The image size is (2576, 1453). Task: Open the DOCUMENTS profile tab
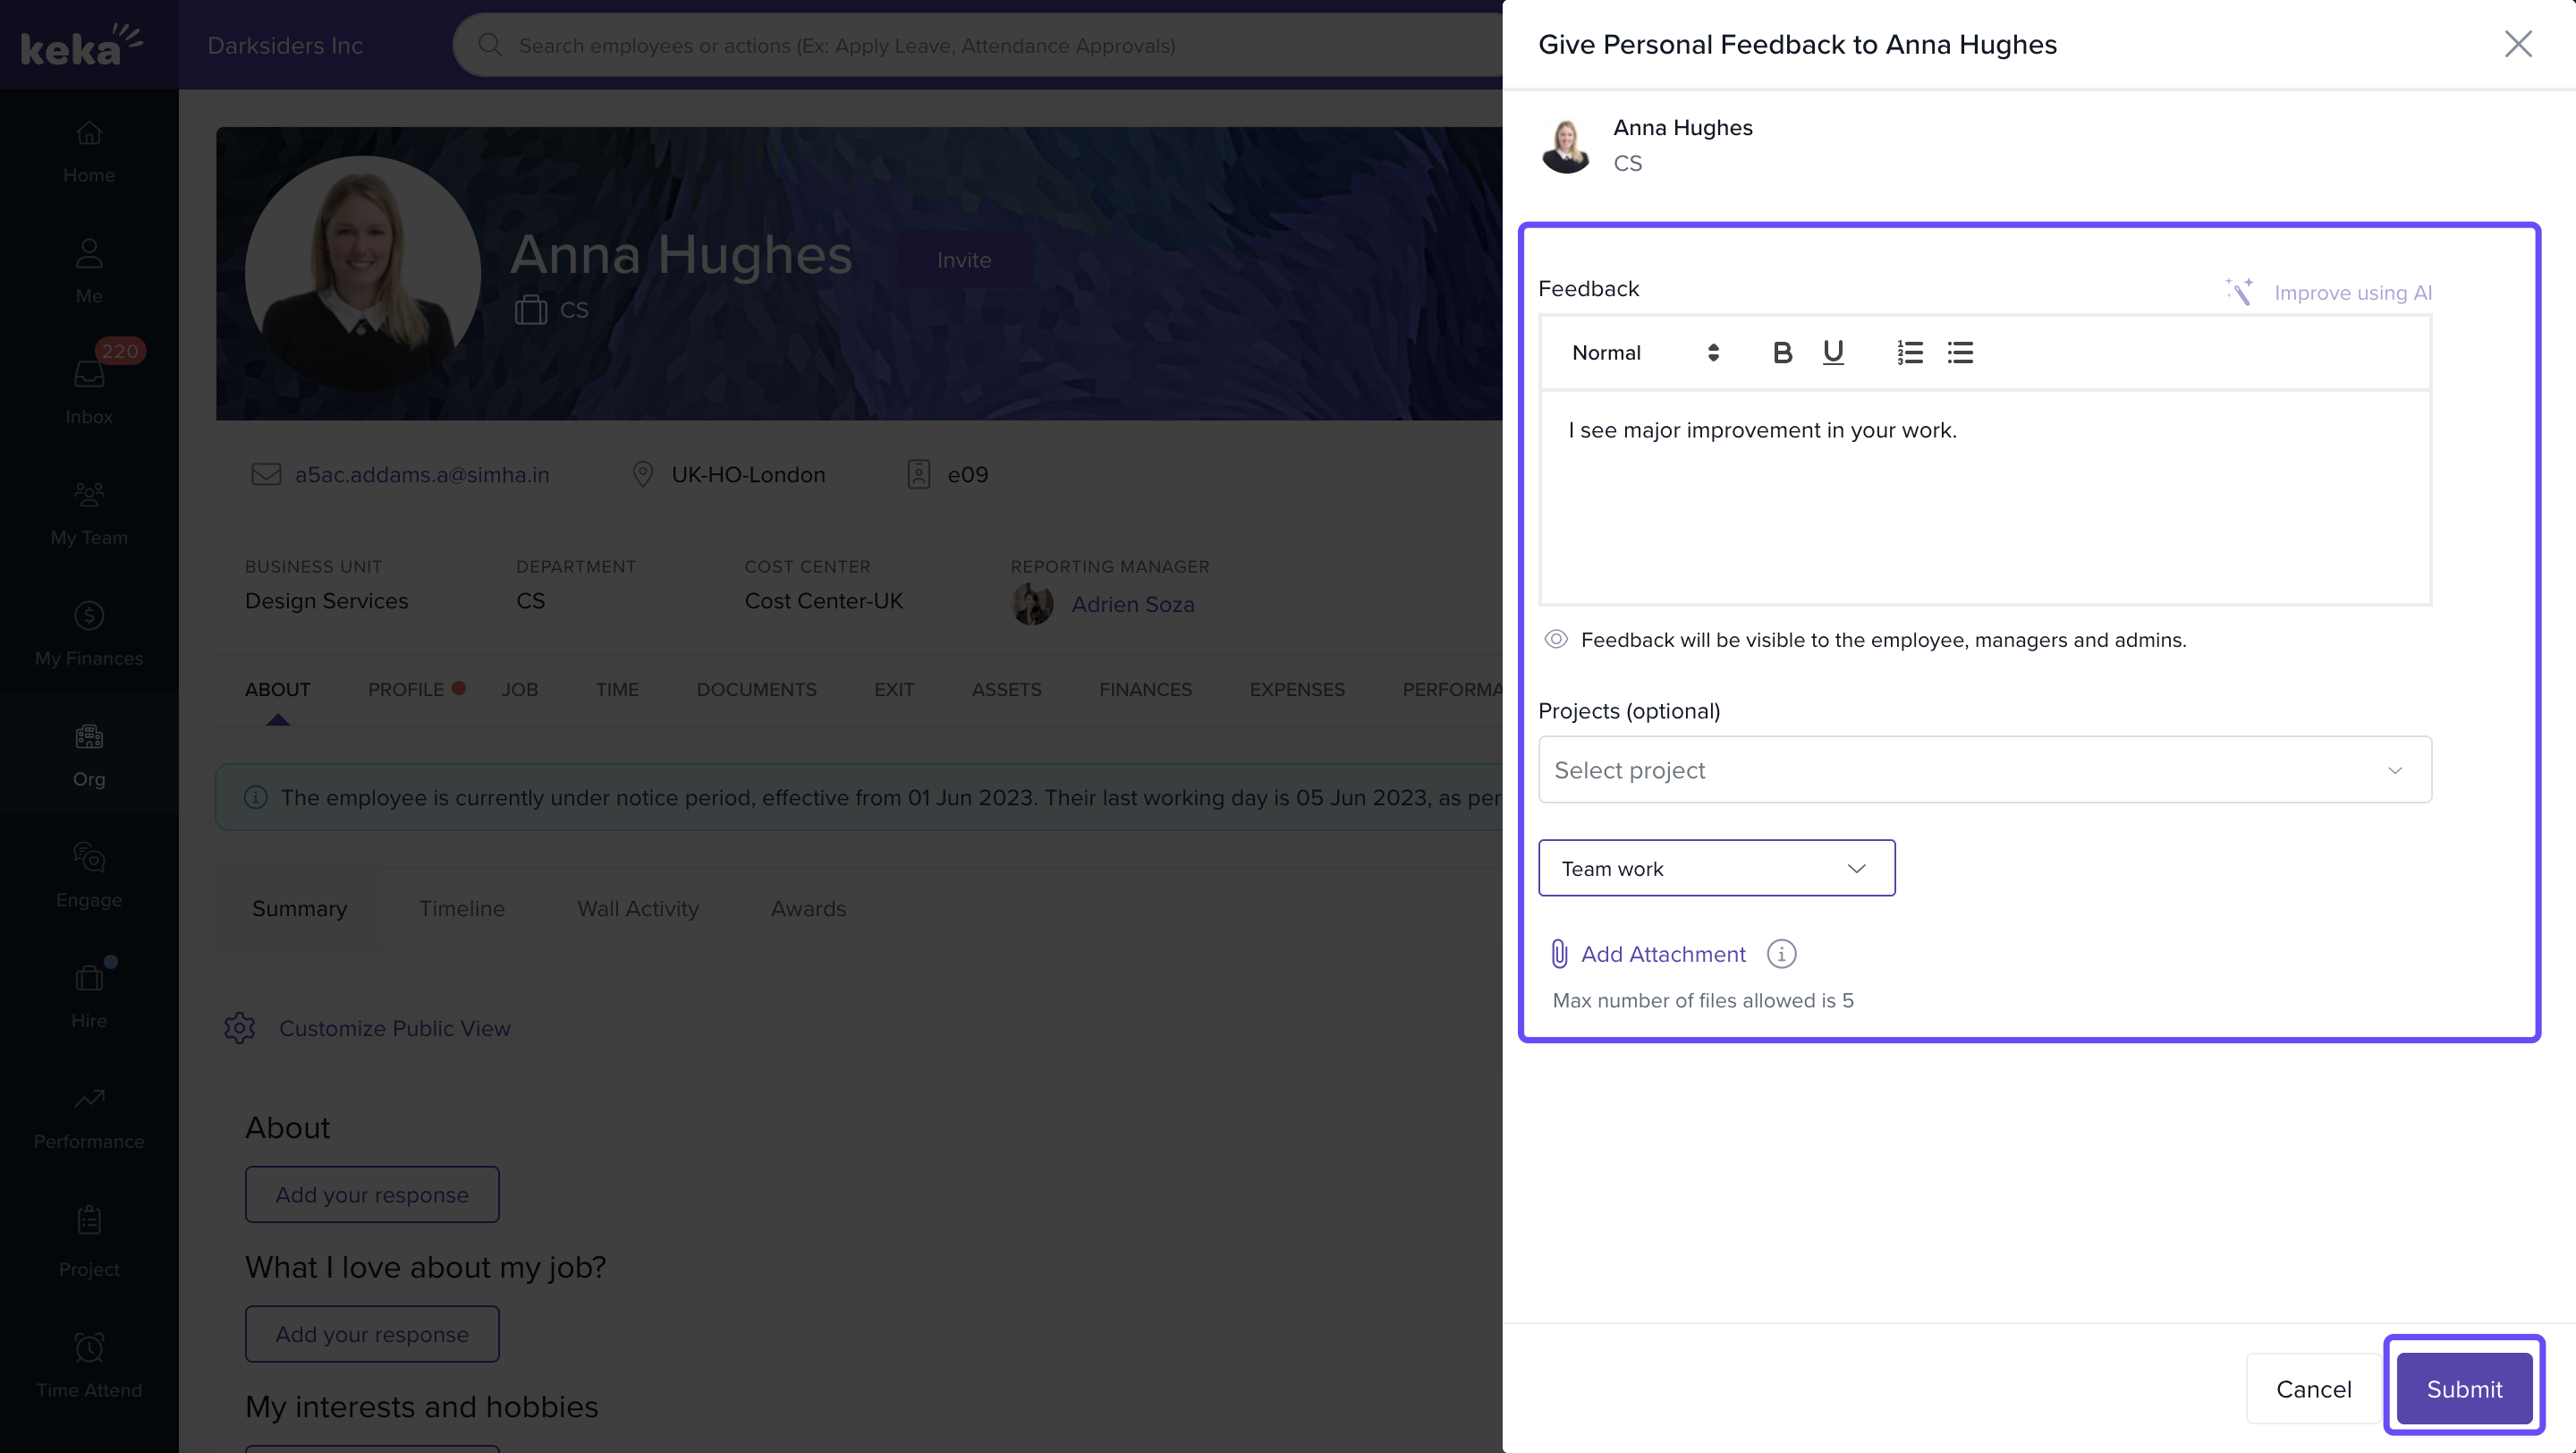(756, 689)
